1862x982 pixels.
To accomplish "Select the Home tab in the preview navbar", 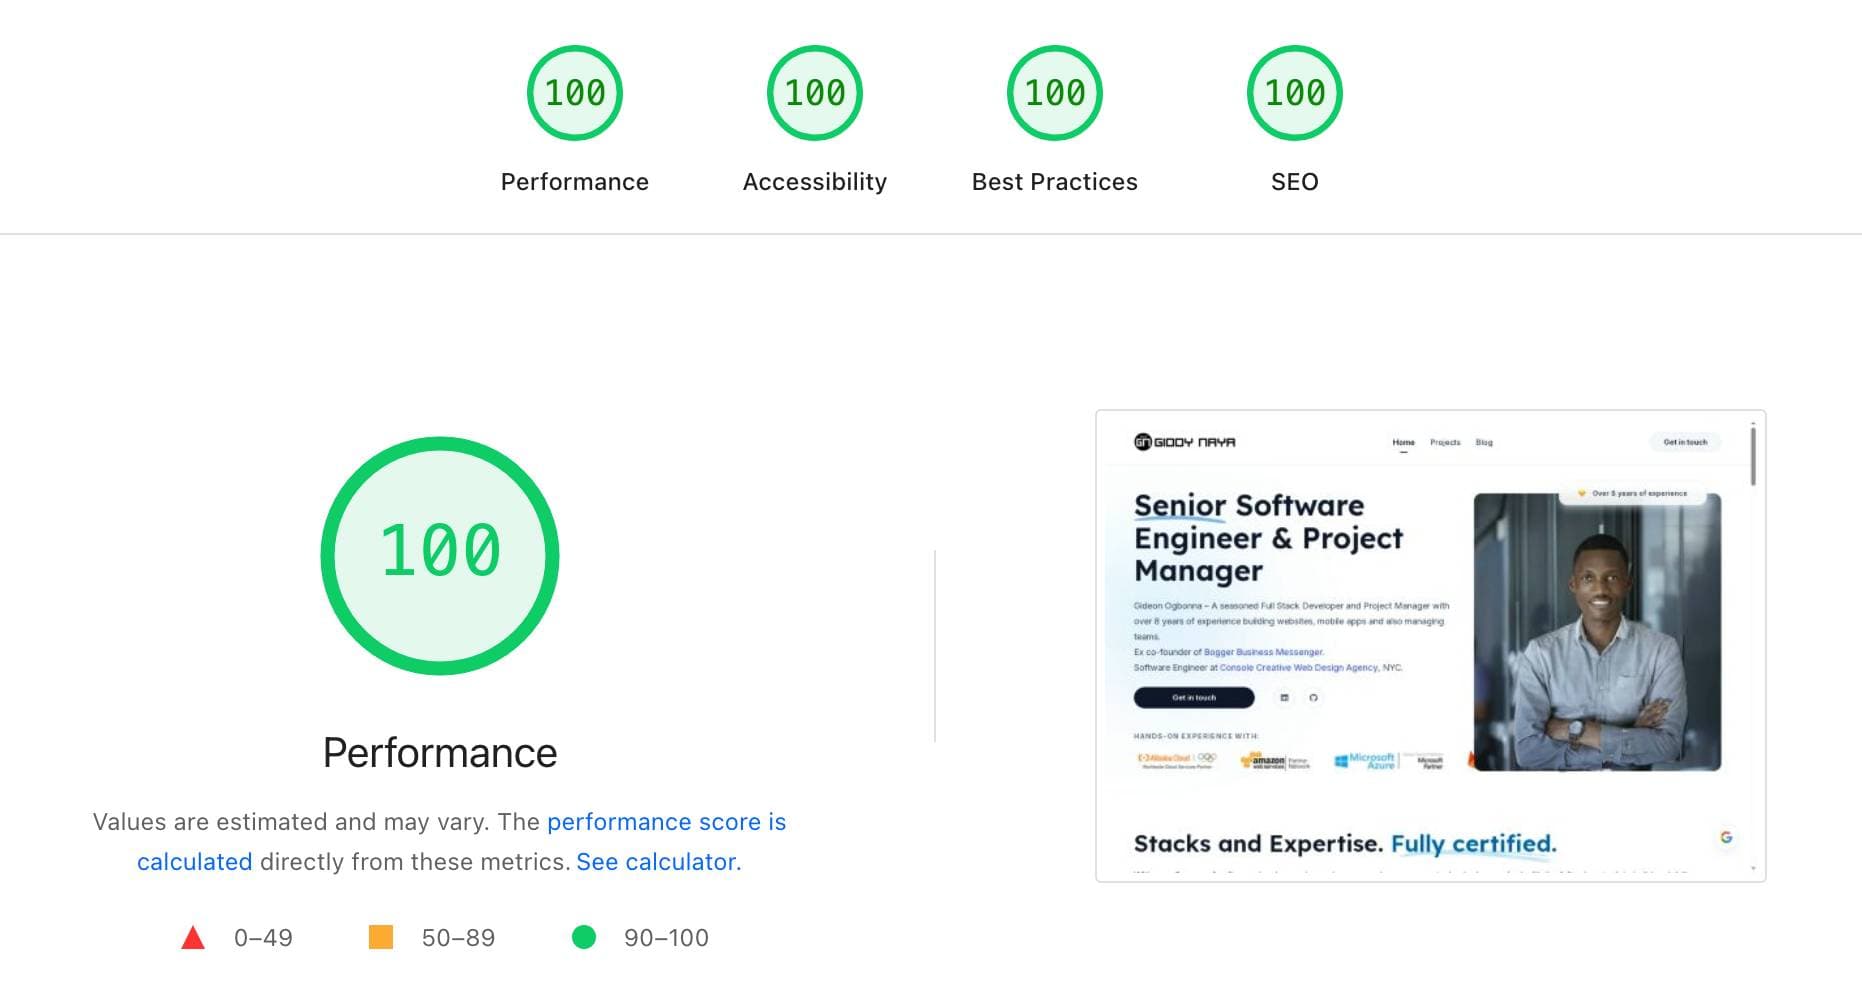I will click(1403, 442).
